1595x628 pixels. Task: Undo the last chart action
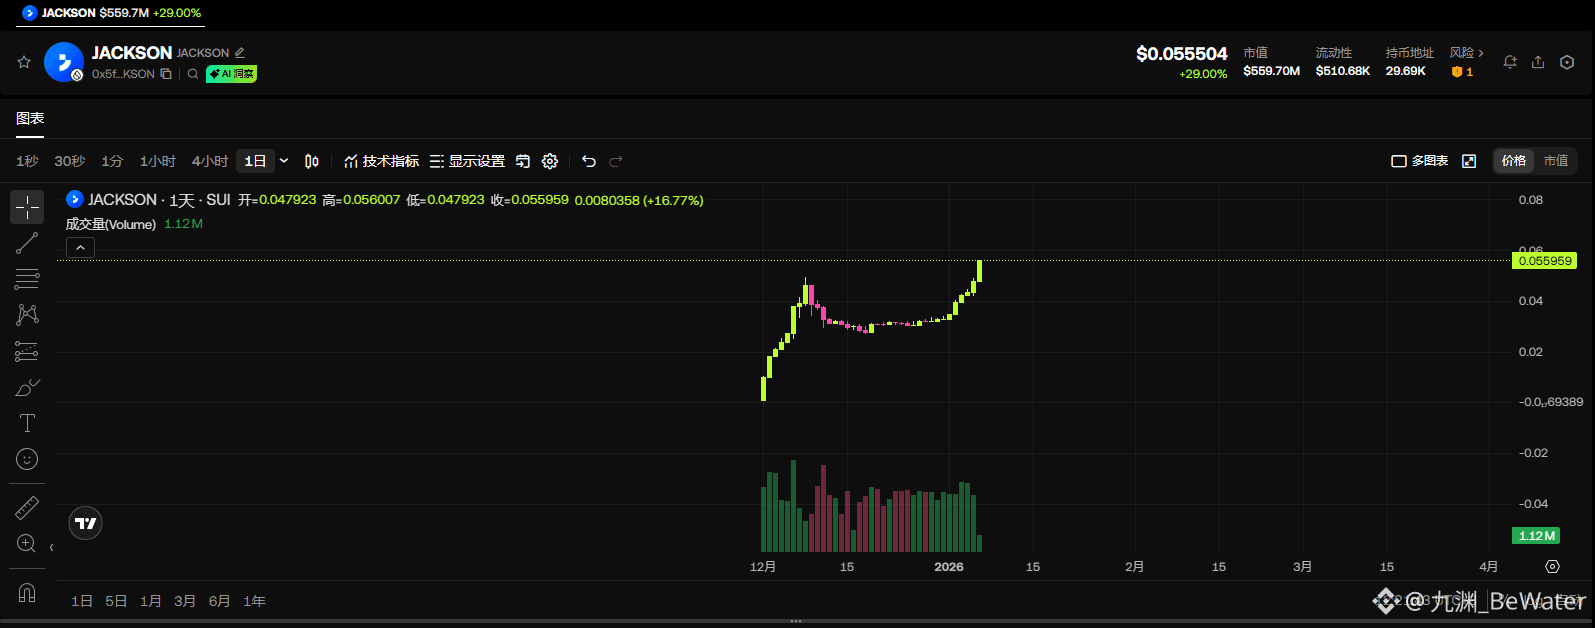point(589,161)
